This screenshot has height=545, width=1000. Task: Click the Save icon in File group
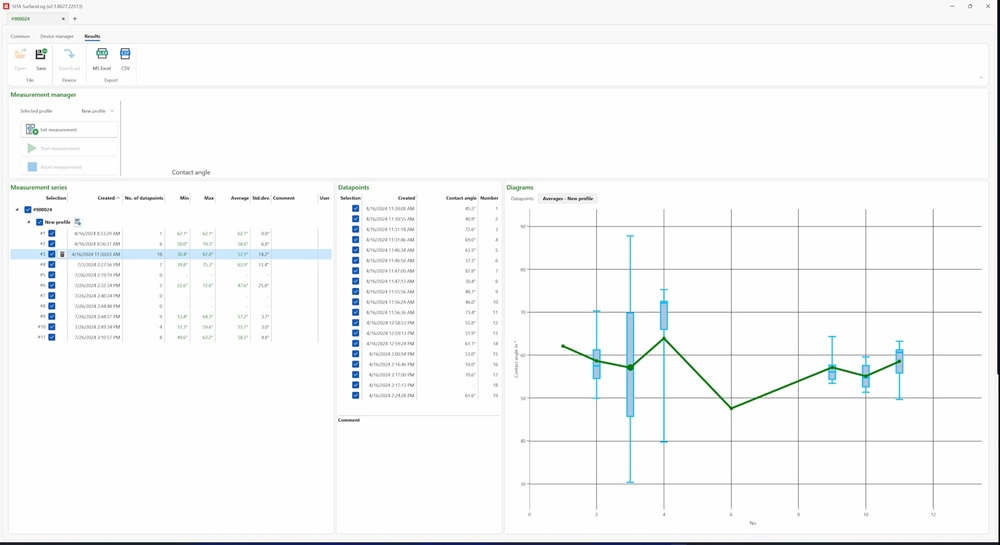coord(41,58)
